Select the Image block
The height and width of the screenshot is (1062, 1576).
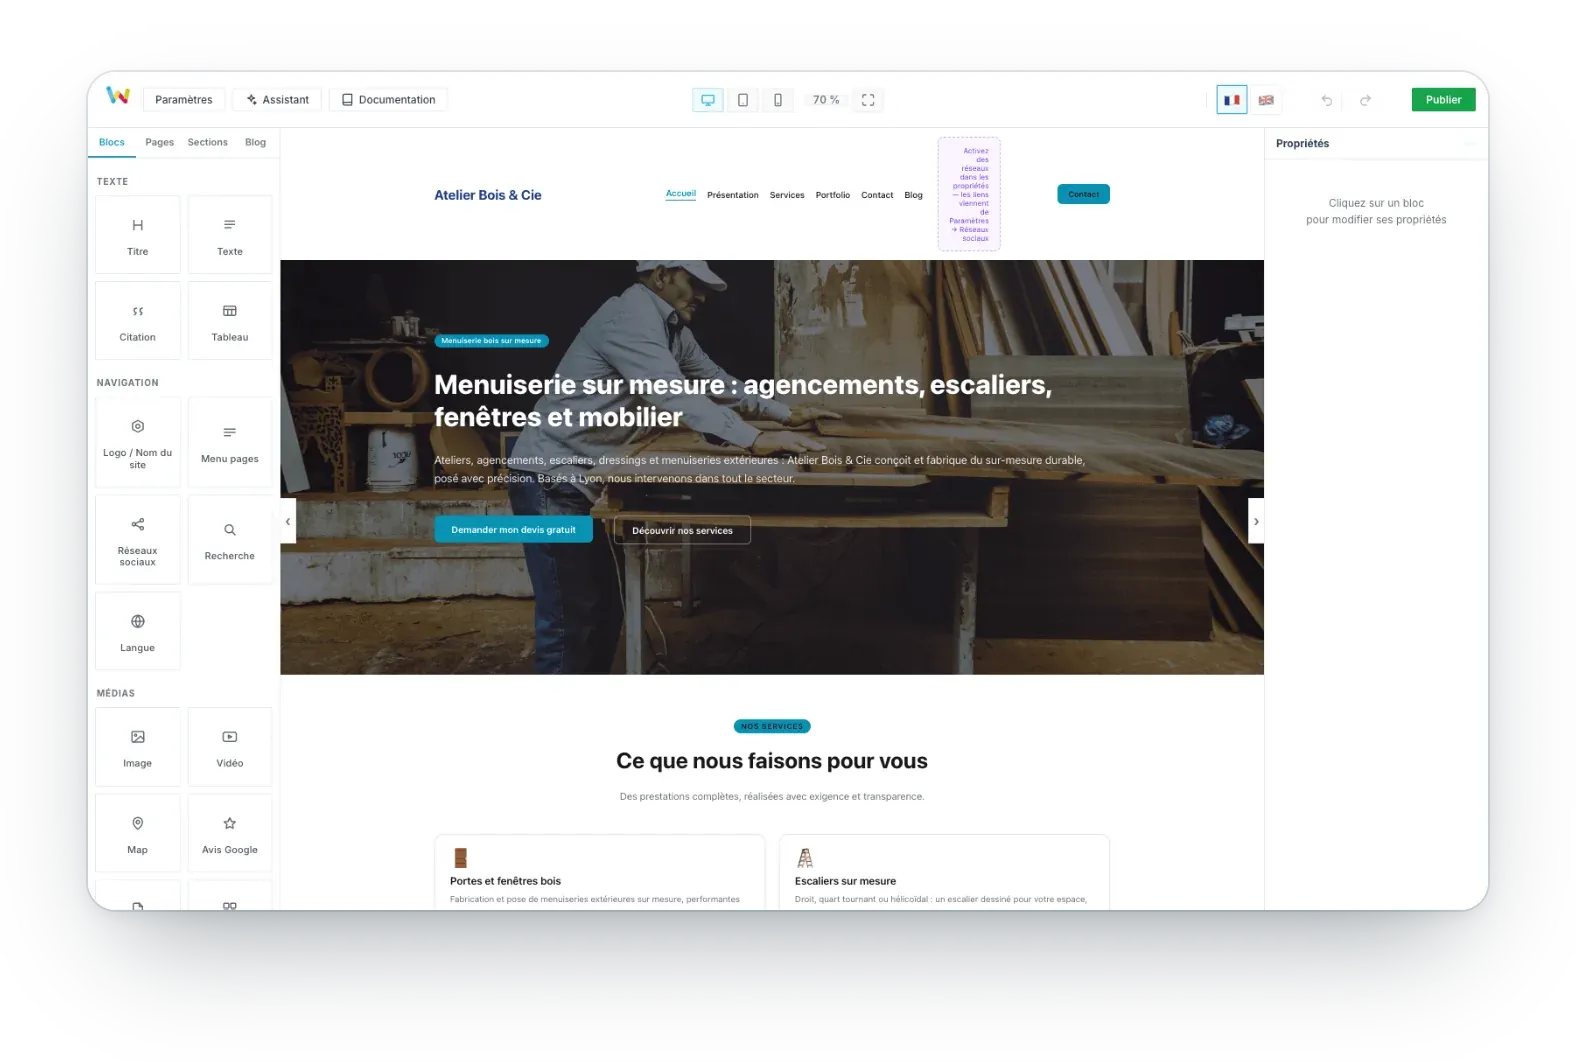coord(138,747)
